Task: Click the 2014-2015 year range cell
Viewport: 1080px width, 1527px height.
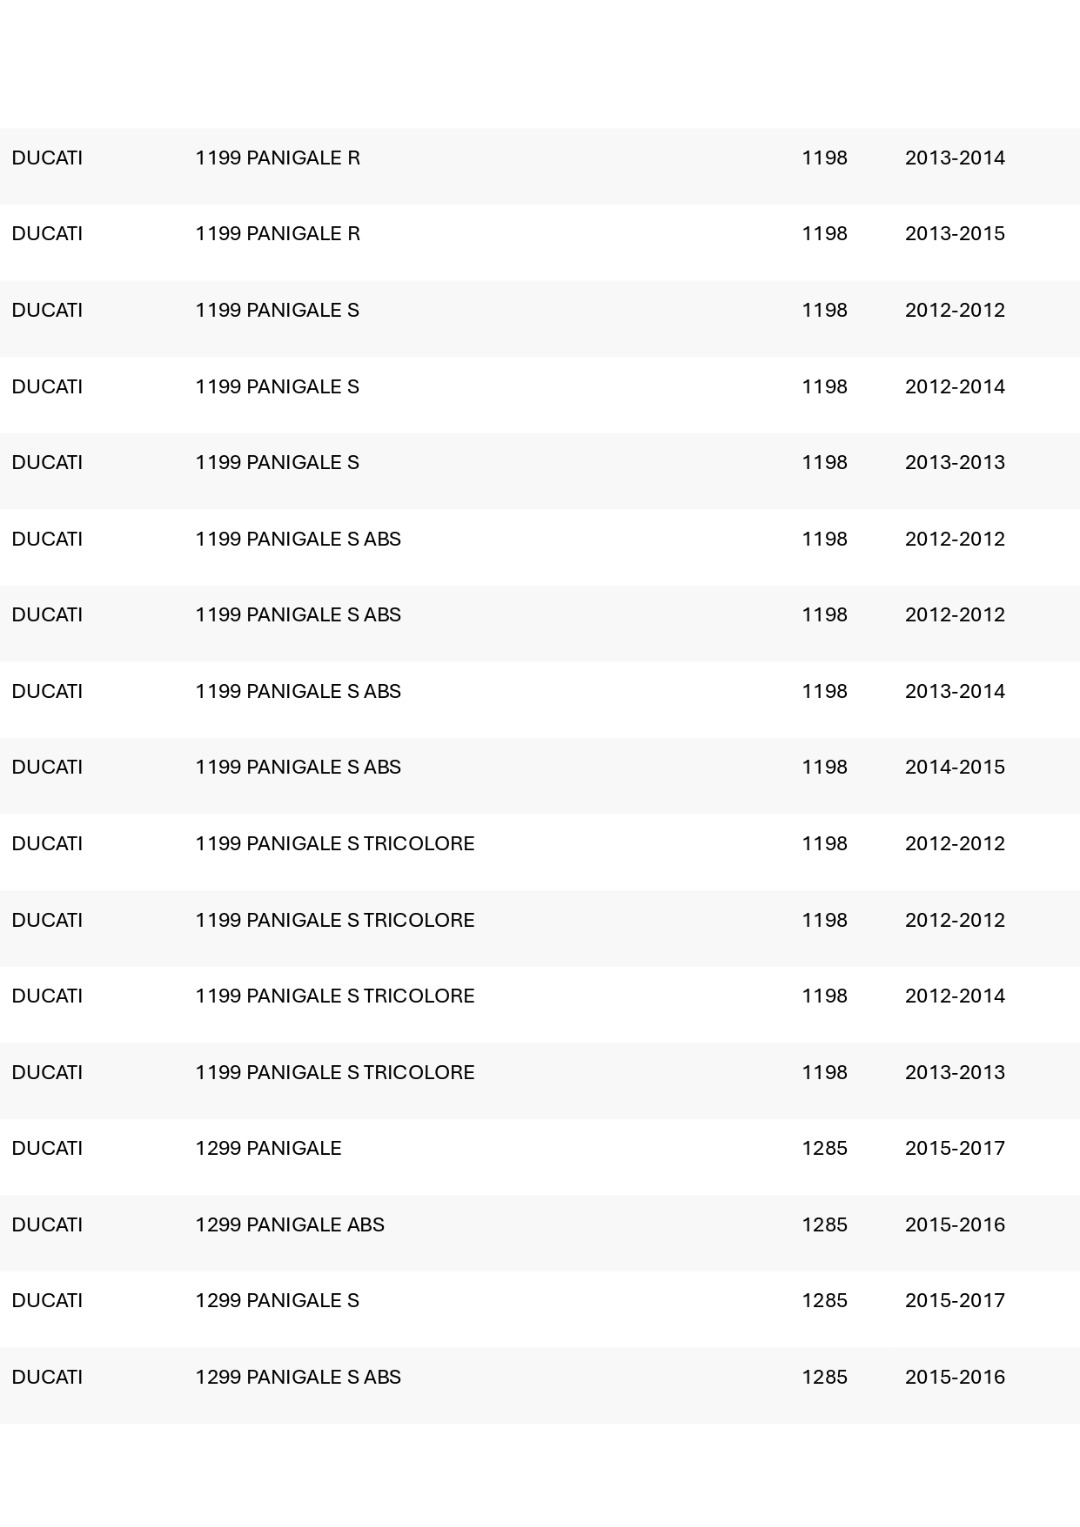Action: (x=955, y=768)
